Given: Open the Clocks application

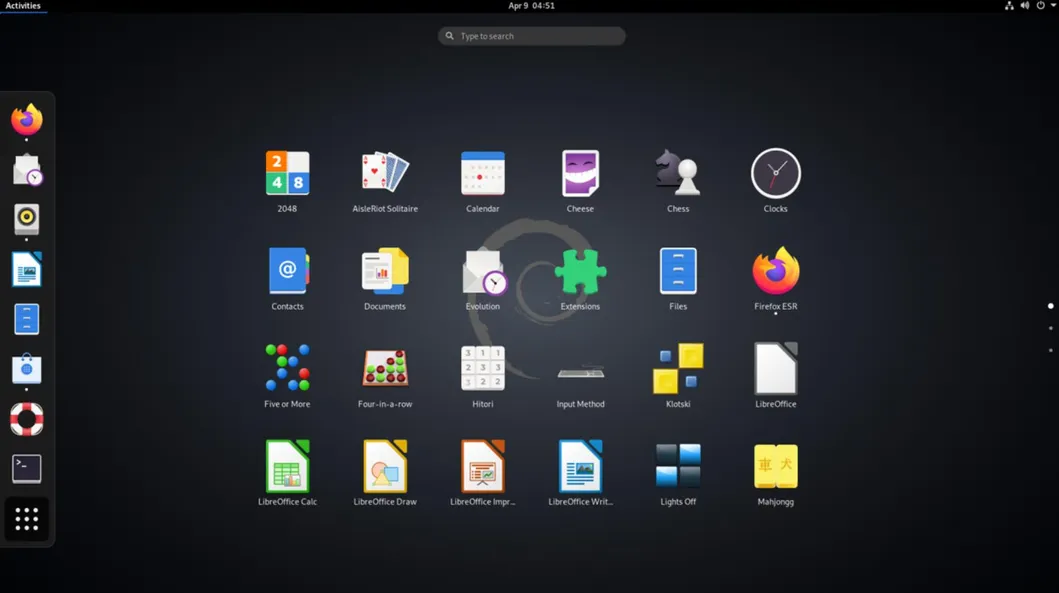Looking at the screenshot, I should pyautogui.click(x=775, y=172).
